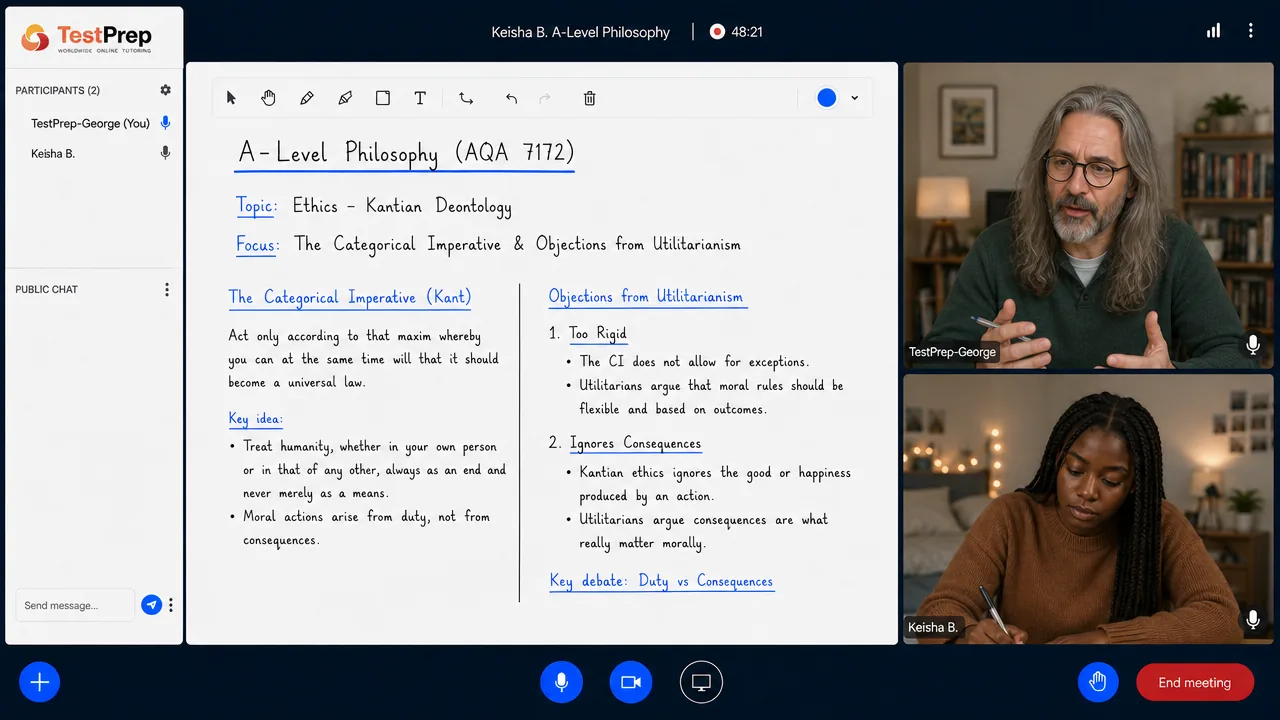Mute TestPrep-George in the participants list
Screen dimensions: 1280x720
pos(166,123)
